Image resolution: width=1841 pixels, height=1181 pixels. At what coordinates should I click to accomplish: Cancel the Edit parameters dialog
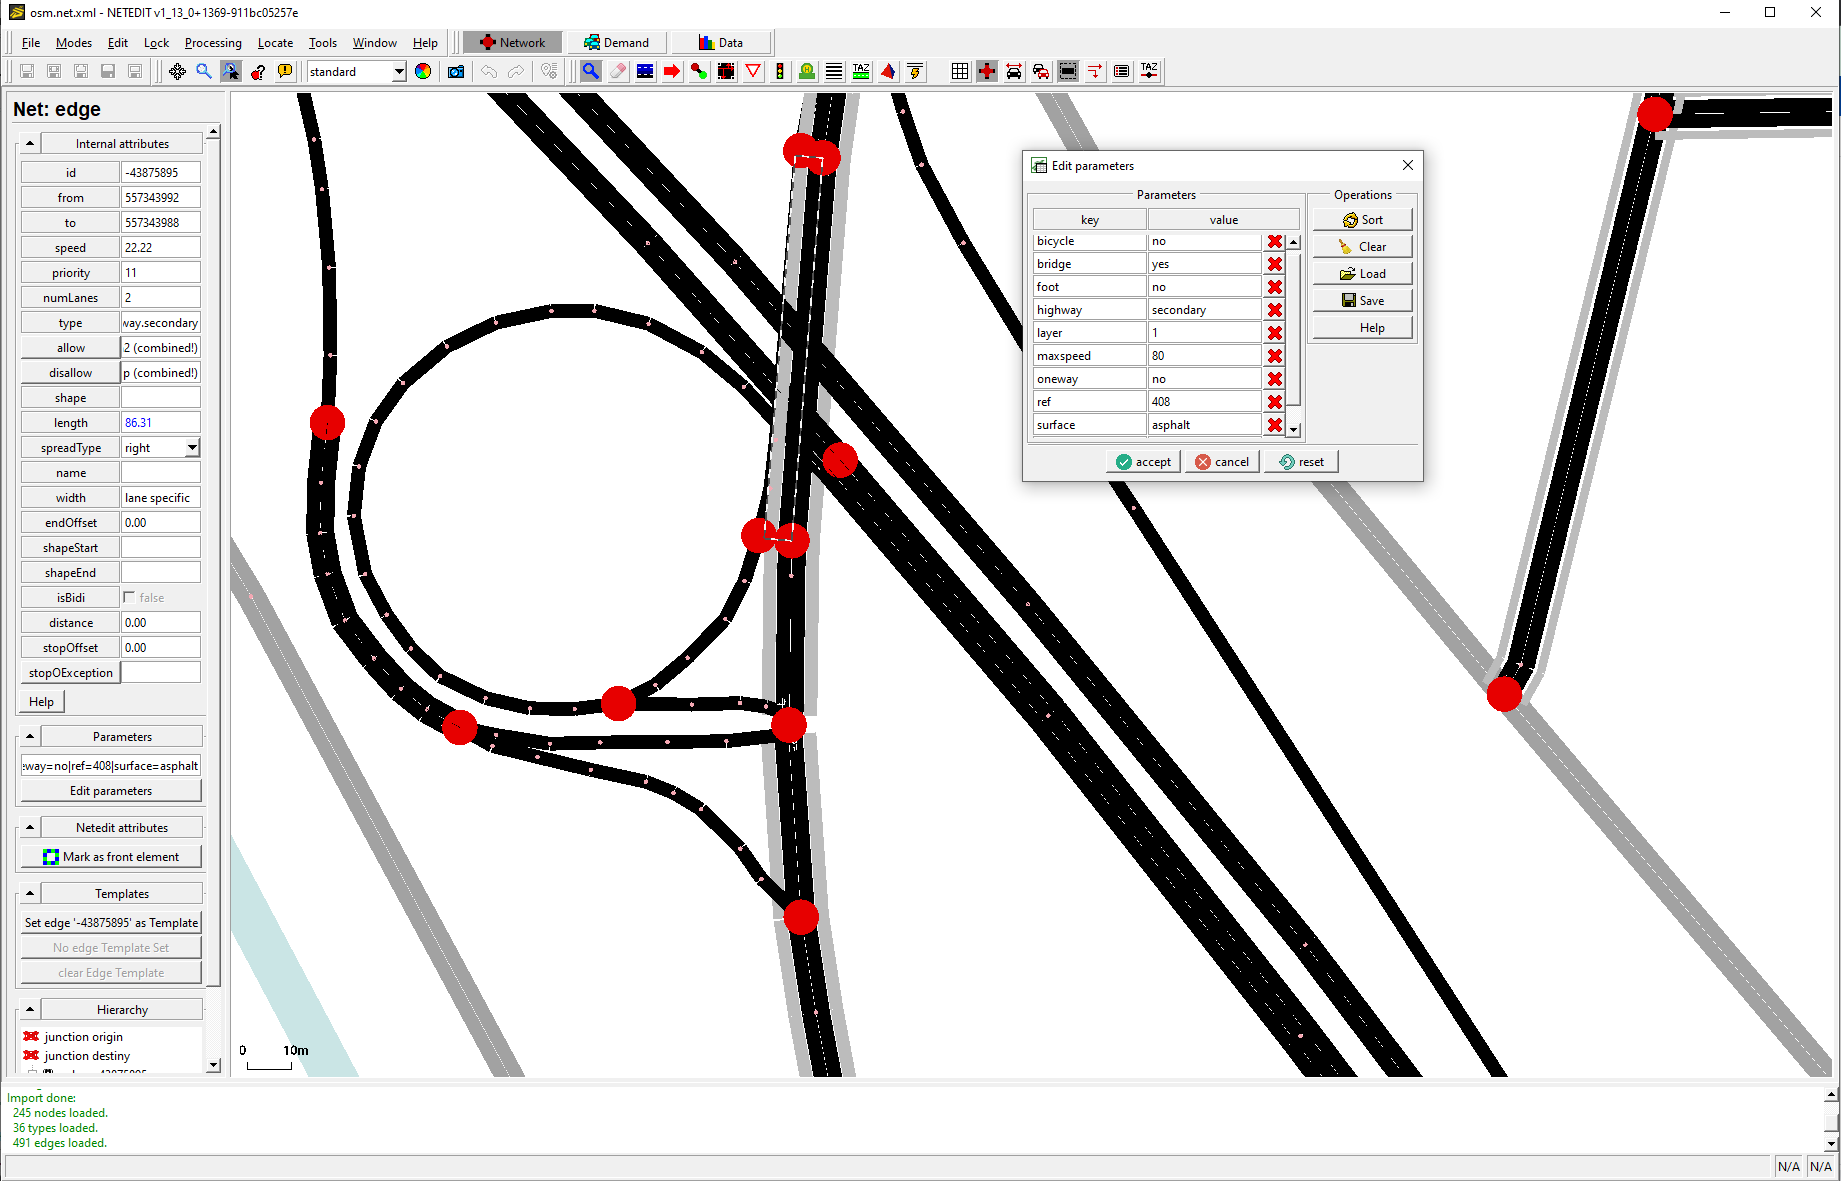pyautogui.click(x=1222, y=462)
